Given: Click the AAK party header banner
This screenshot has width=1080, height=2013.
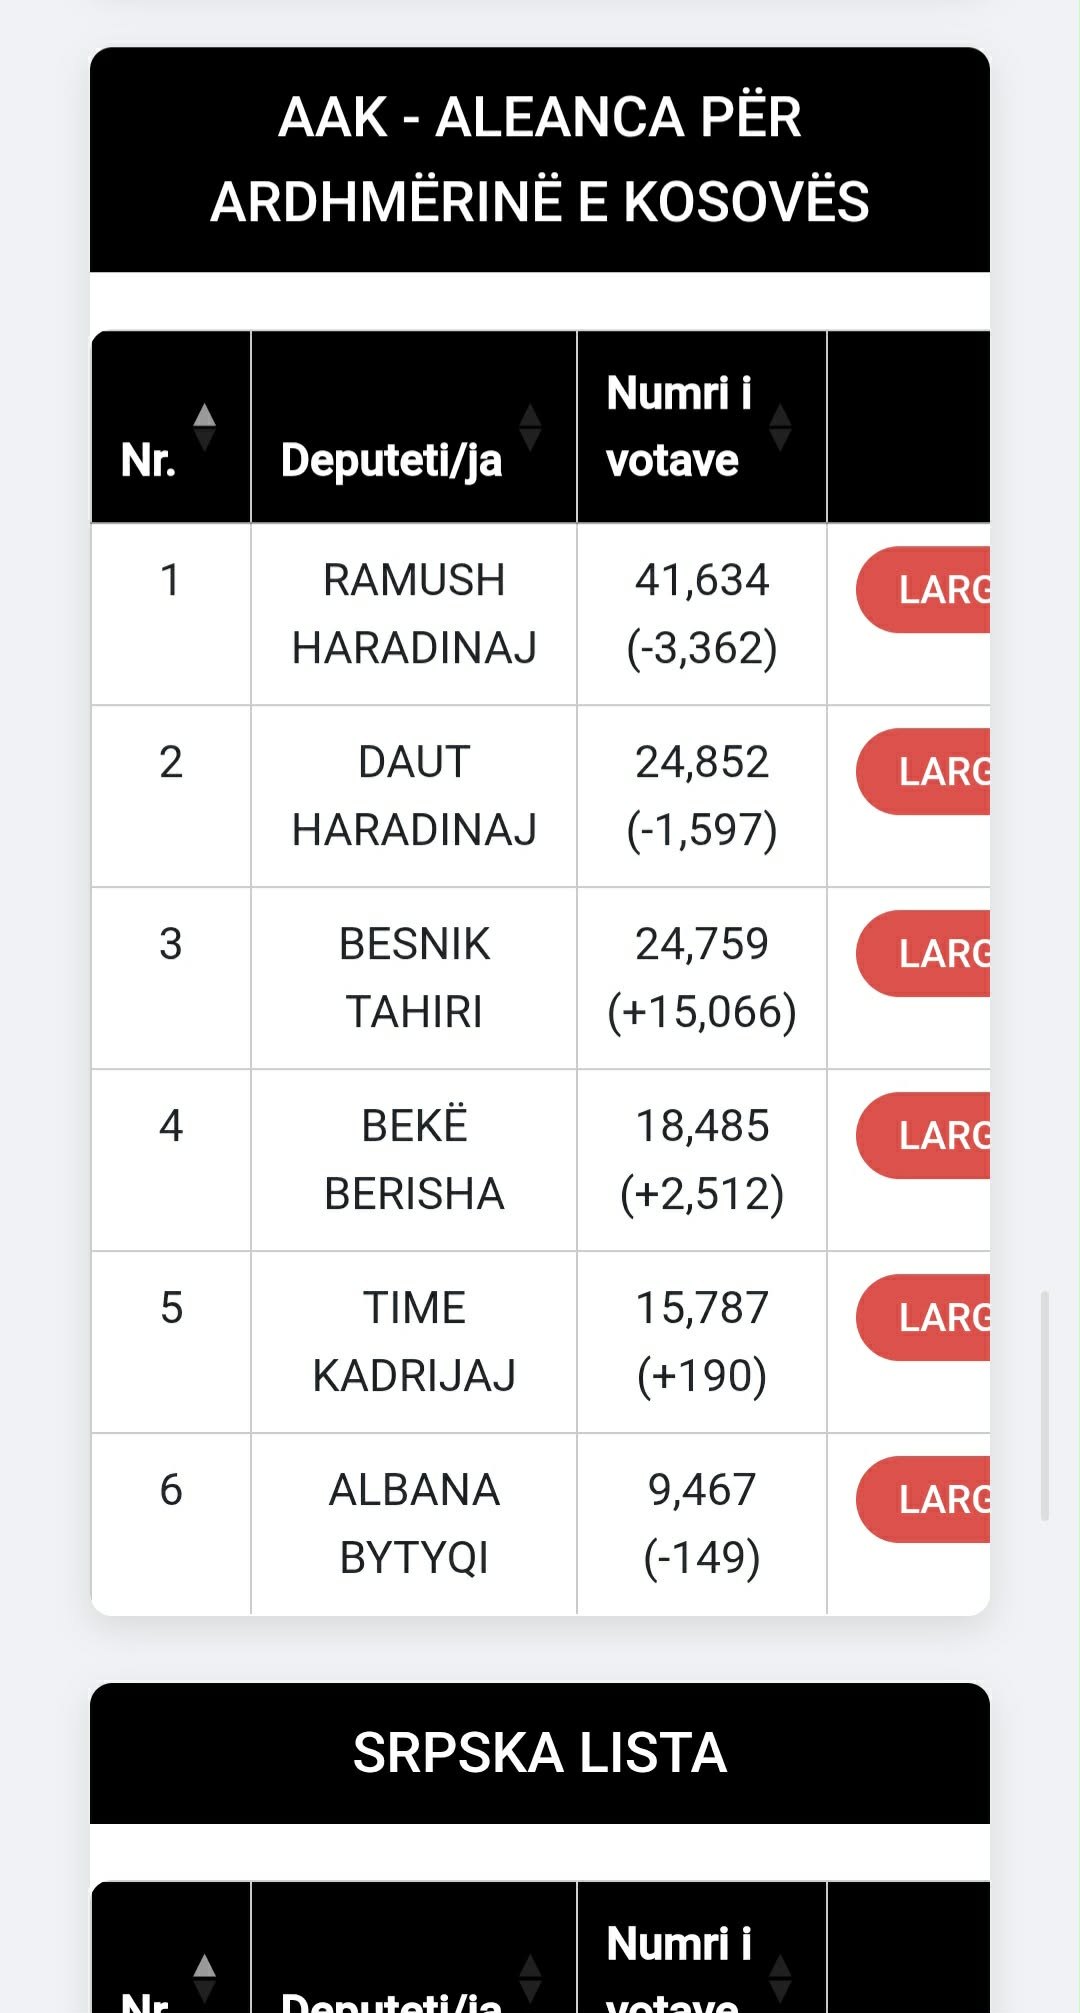Looking at the screenshot, I should [540, 160].
